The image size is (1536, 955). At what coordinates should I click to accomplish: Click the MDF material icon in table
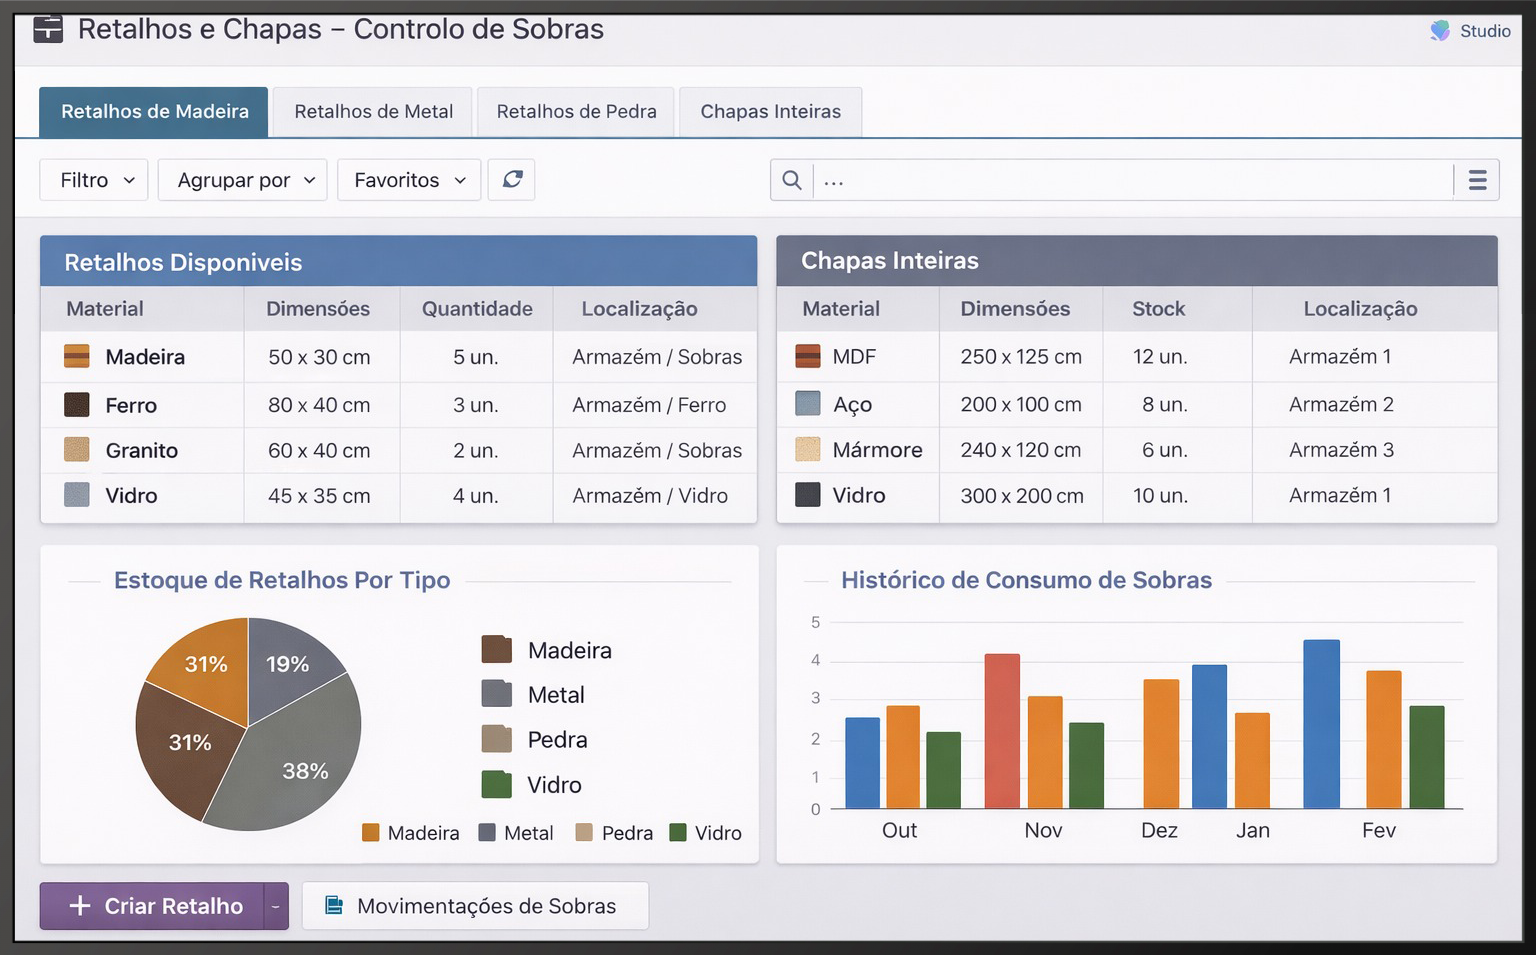808,356
